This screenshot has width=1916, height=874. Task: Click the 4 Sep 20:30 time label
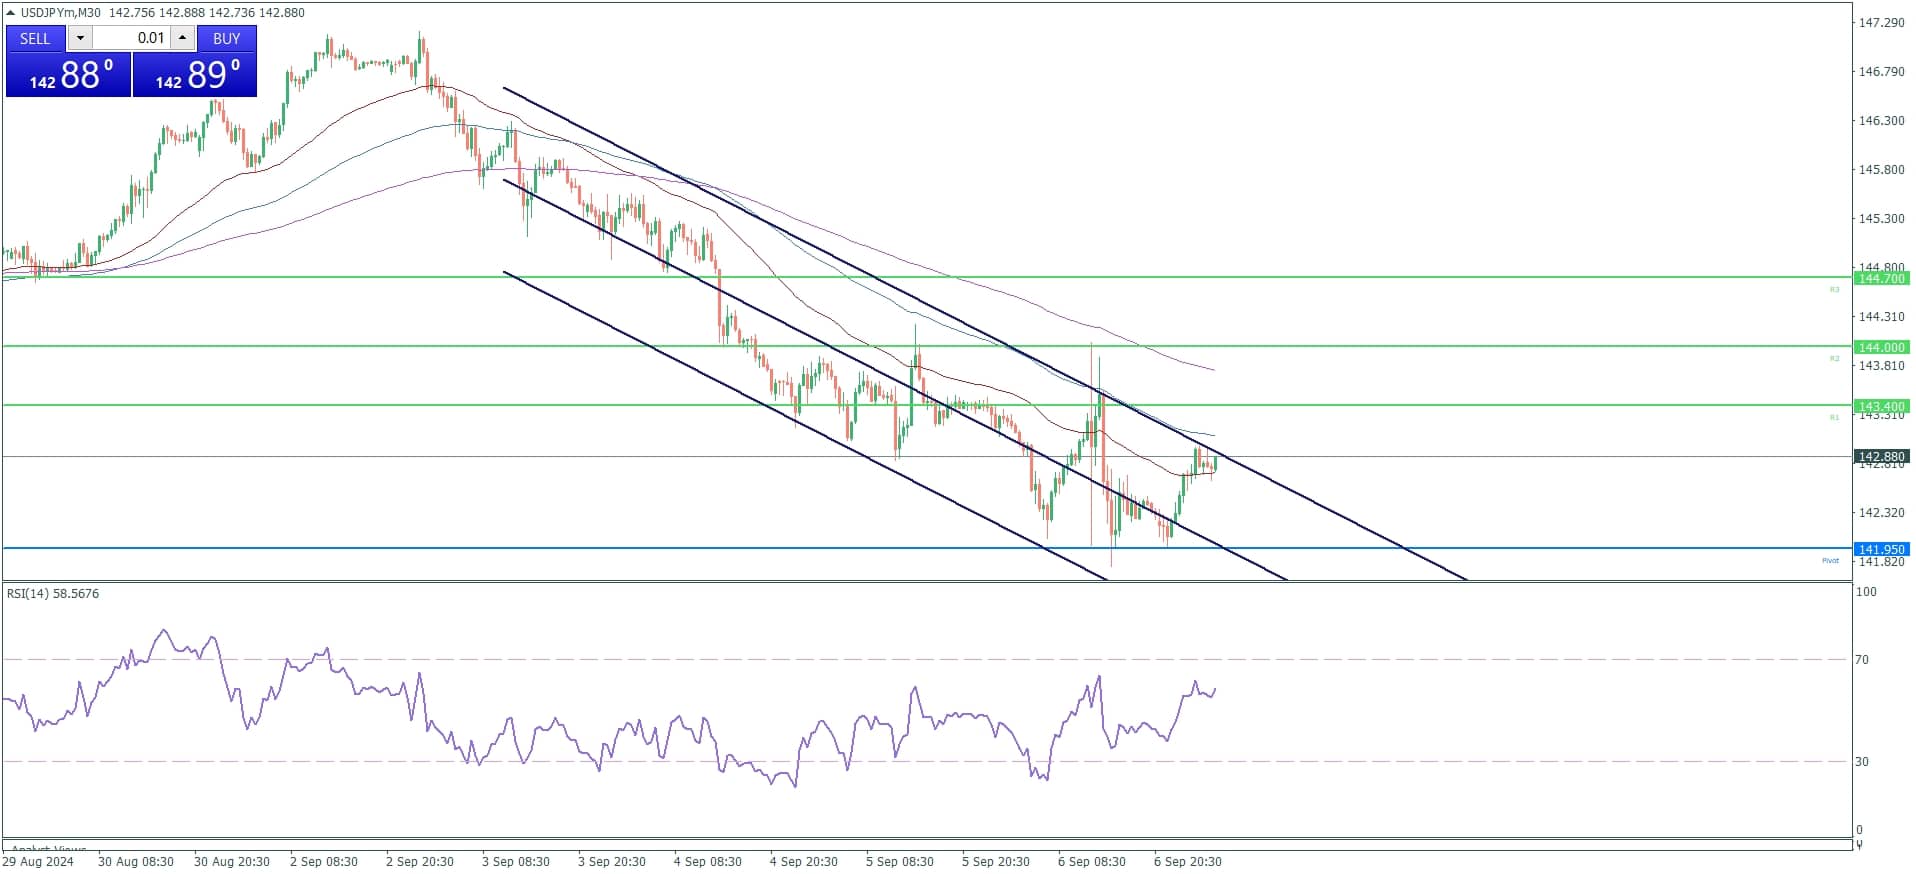tap(804, 861)
